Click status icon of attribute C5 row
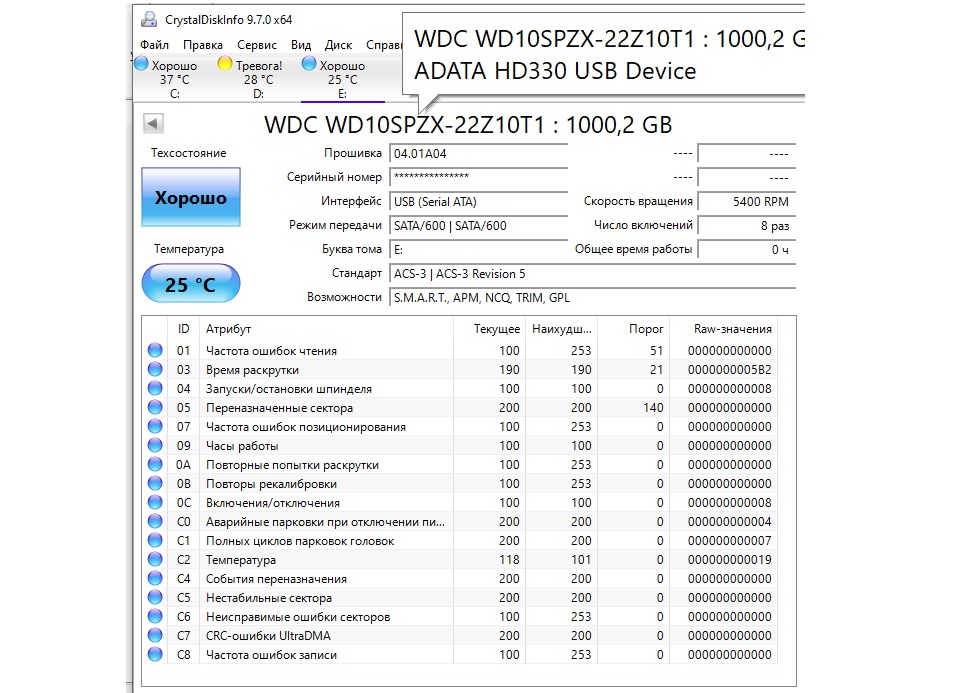Image resolution: width=980 pixels, height=693 pixels. point(155,597)
